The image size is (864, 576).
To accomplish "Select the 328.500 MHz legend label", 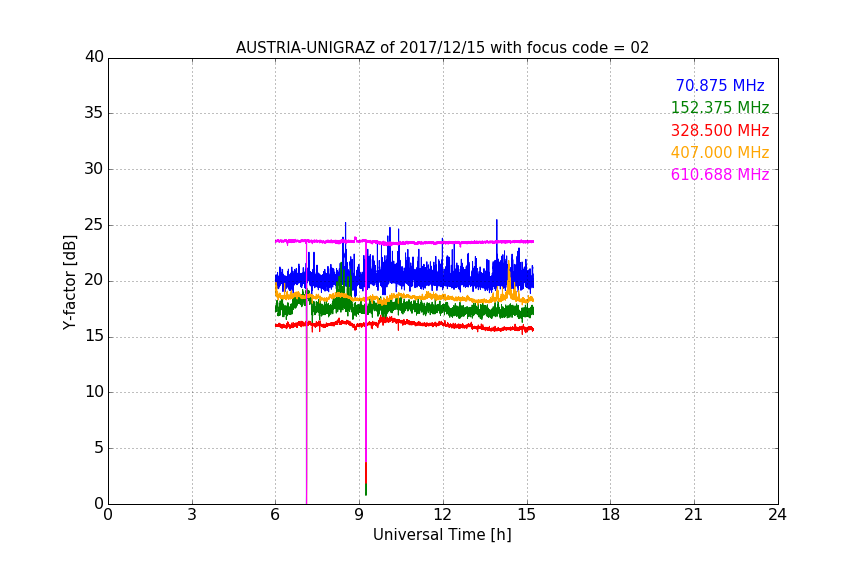I will (x=720, y=130).
